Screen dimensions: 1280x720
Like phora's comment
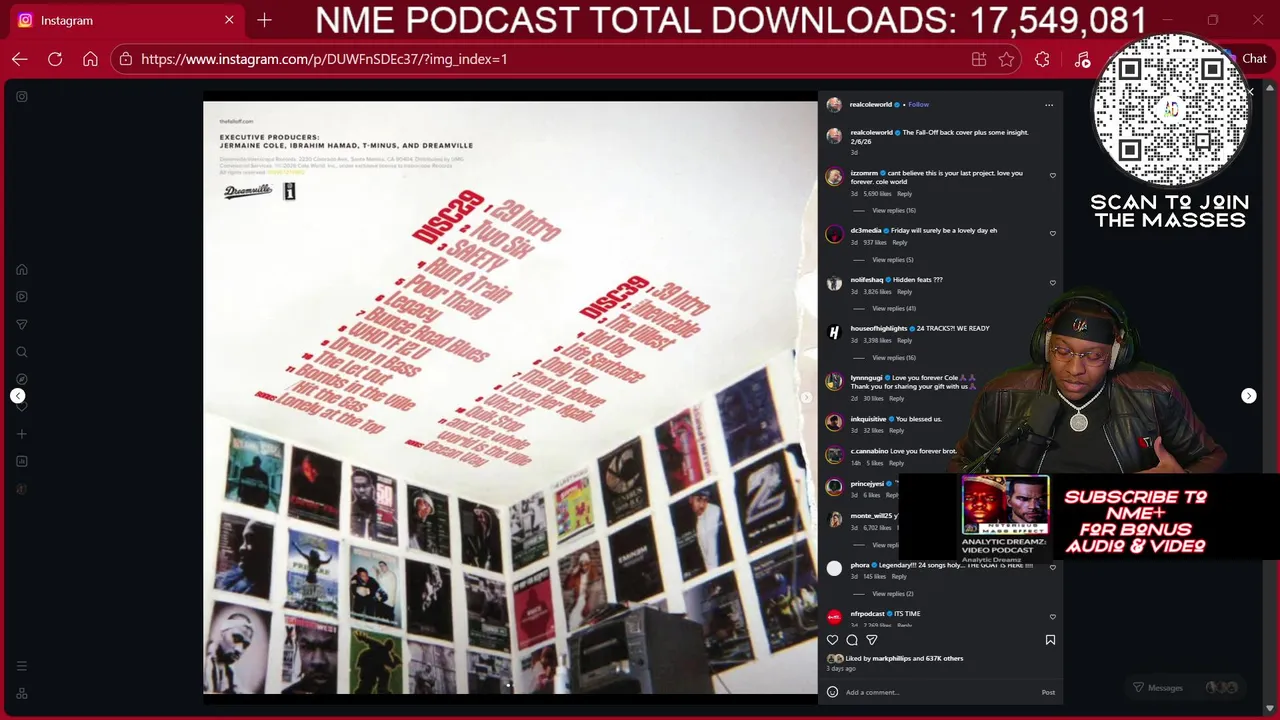[1052, 568]
